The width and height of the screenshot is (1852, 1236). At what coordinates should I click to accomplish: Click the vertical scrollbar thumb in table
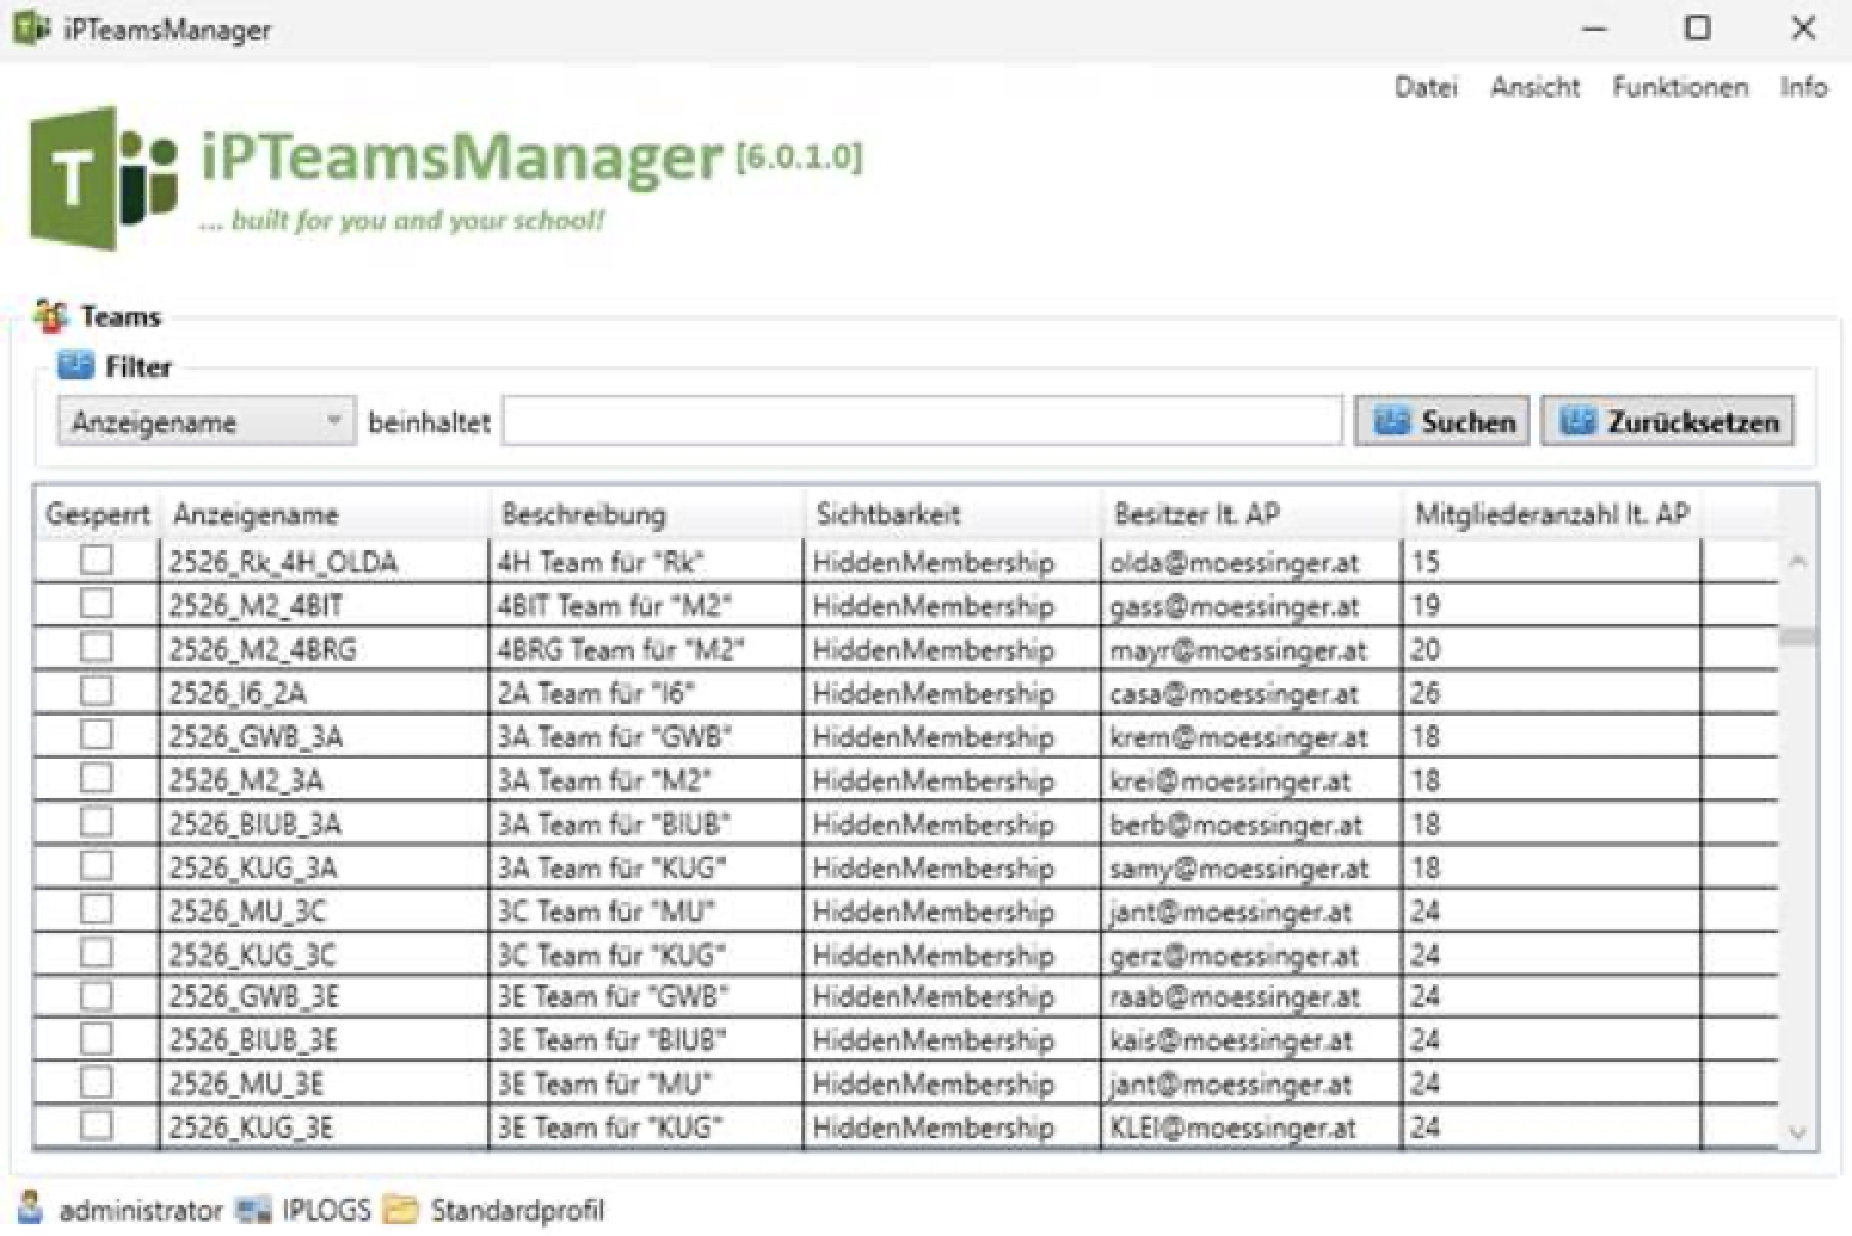1798,637
